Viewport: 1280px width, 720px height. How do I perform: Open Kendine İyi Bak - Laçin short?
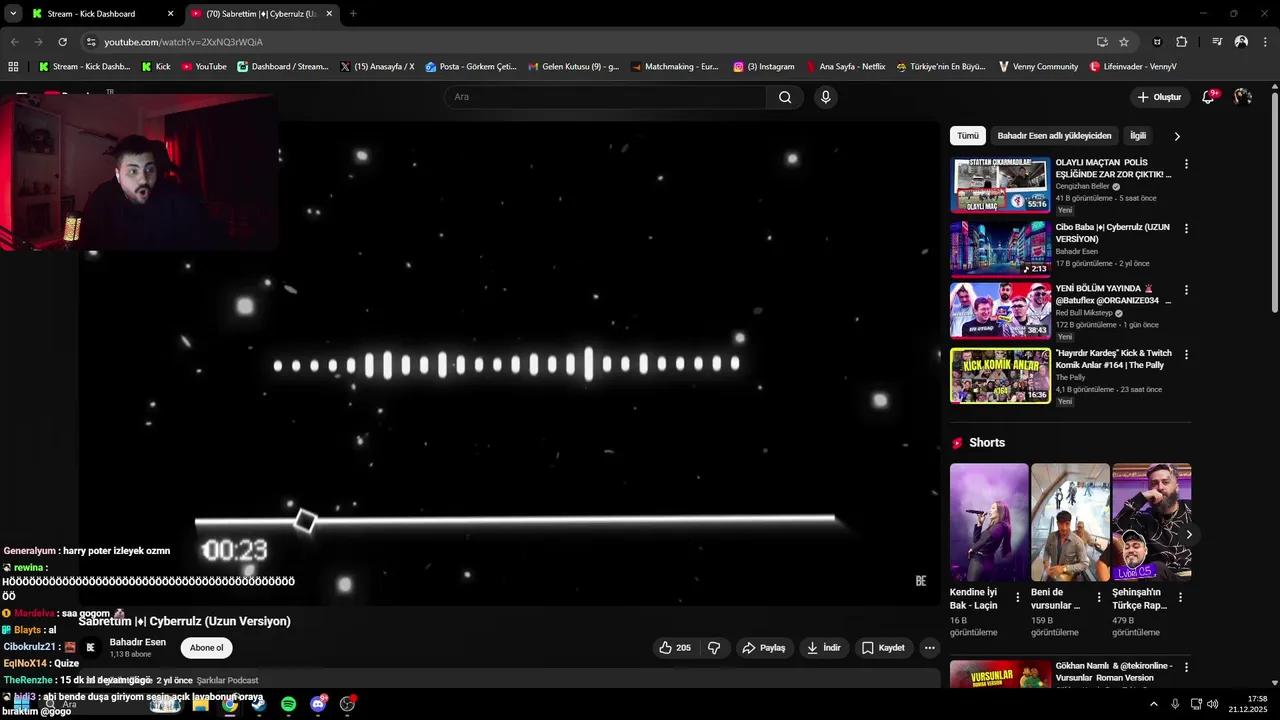(989, 522)
